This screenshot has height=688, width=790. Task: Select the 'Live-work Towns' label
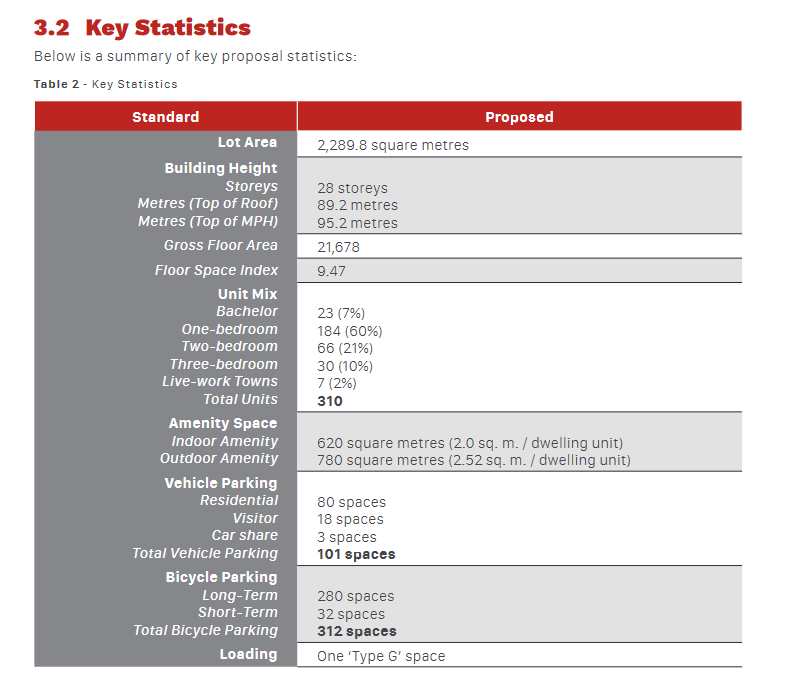(220, 382)
